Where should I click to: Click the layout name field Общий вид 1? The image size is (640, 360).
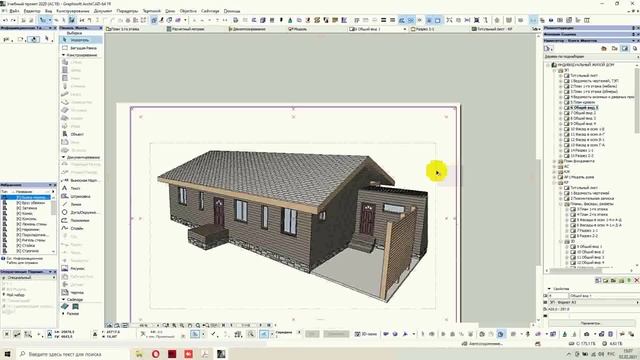[x=603, y=296]
